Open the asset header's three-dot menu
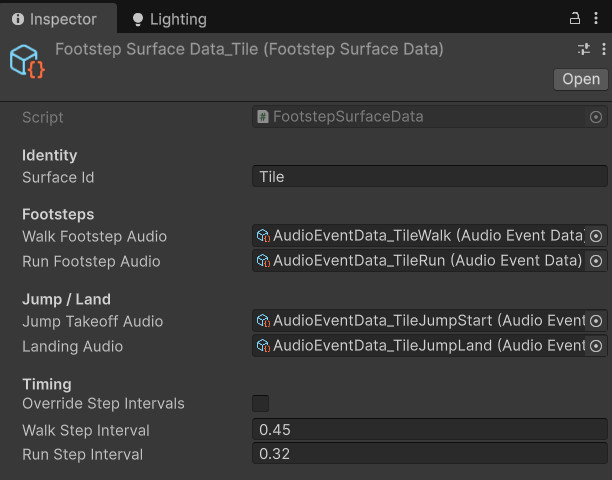 point(604,49)
